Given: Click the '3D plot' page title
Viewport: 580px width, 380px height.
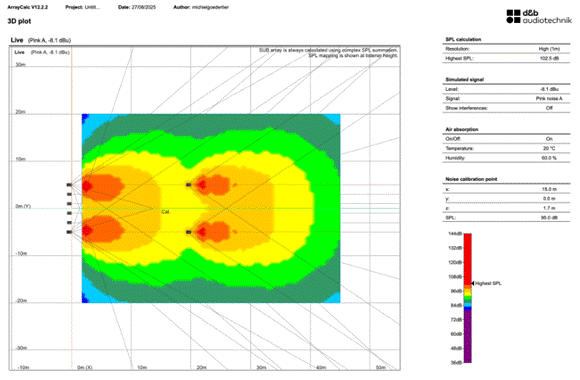Looking at the screenshot, I should click(x=19, y=21).
